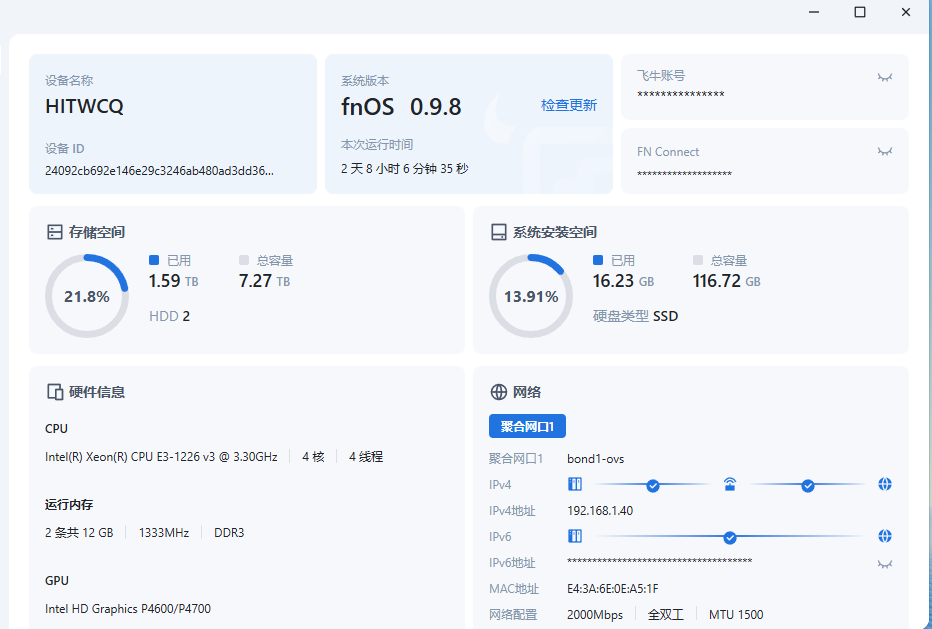Click the bond1-ovs interface name
This screenshot has width=932, height=629.
596,459
